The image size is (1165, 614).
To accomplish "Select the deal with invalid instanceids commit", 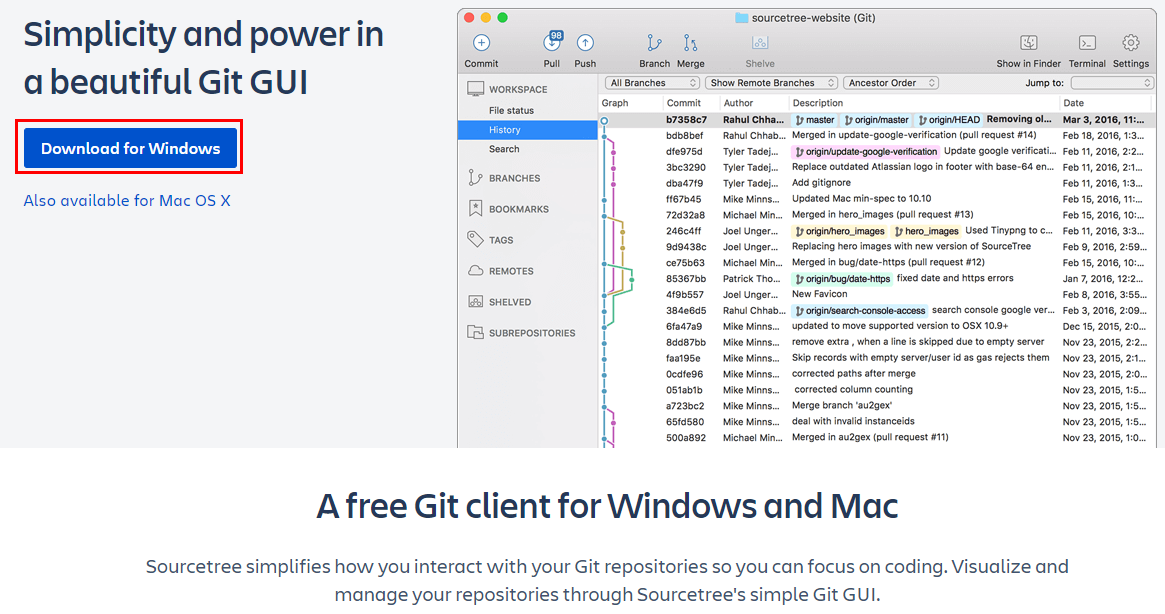I will click(877, 421).
